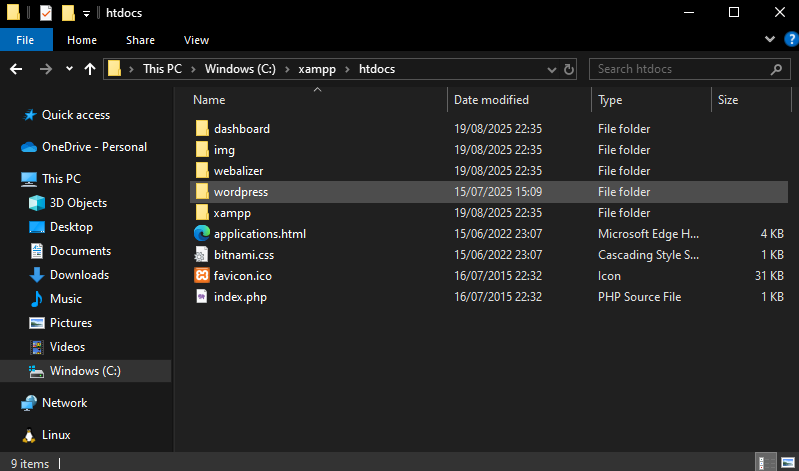Select applications.html Edge icon

202,234
